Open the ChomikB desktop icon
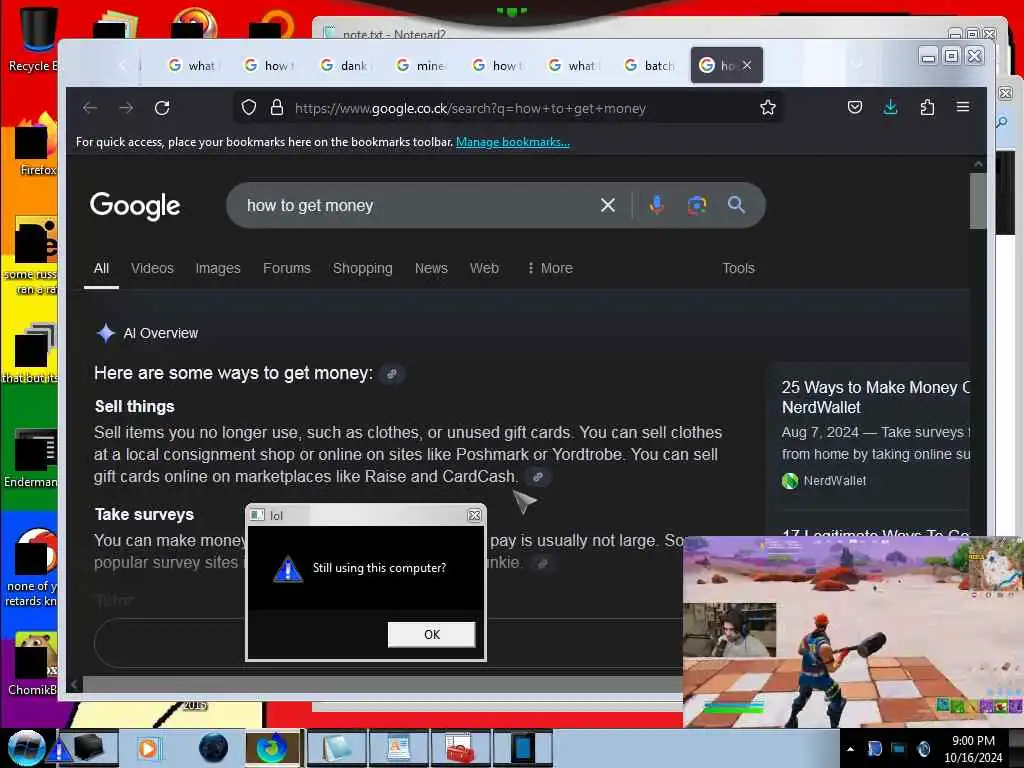 pos(31,663)
